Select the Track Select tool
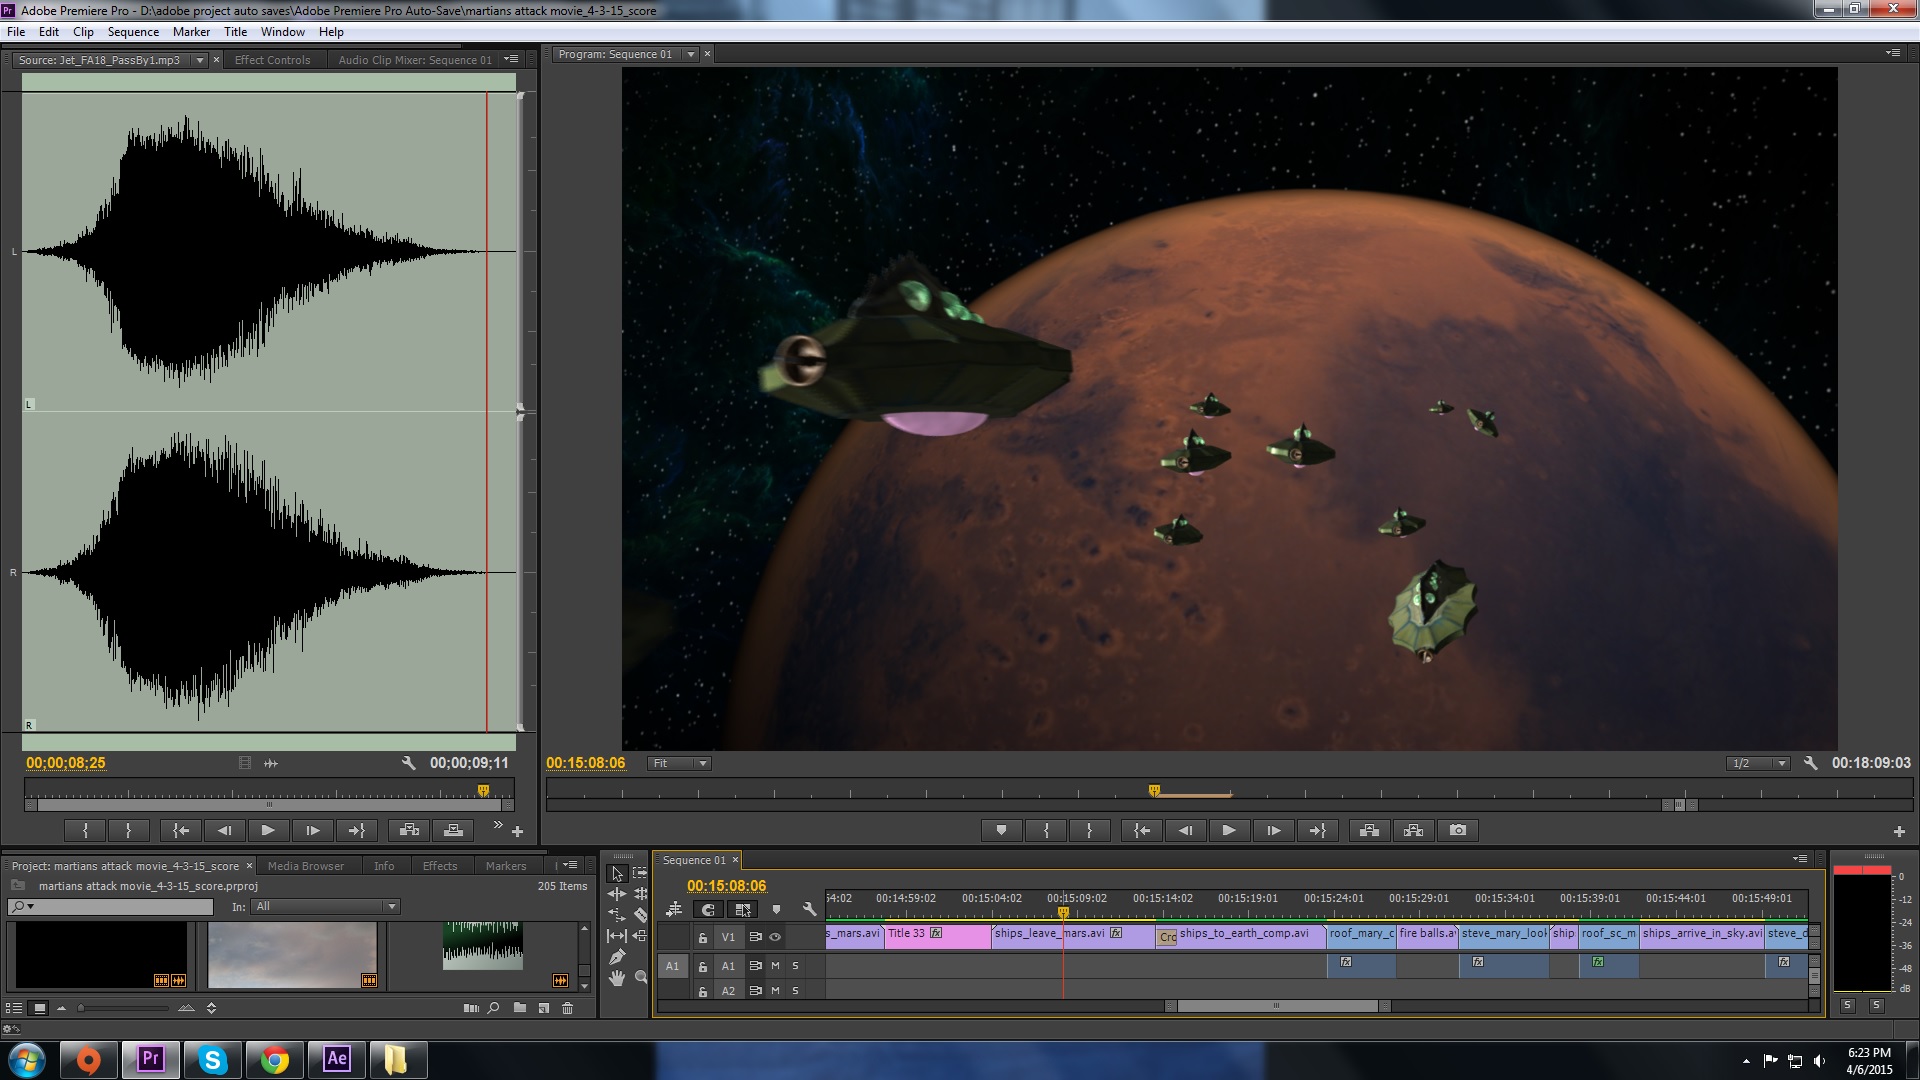 pos(640,873)
